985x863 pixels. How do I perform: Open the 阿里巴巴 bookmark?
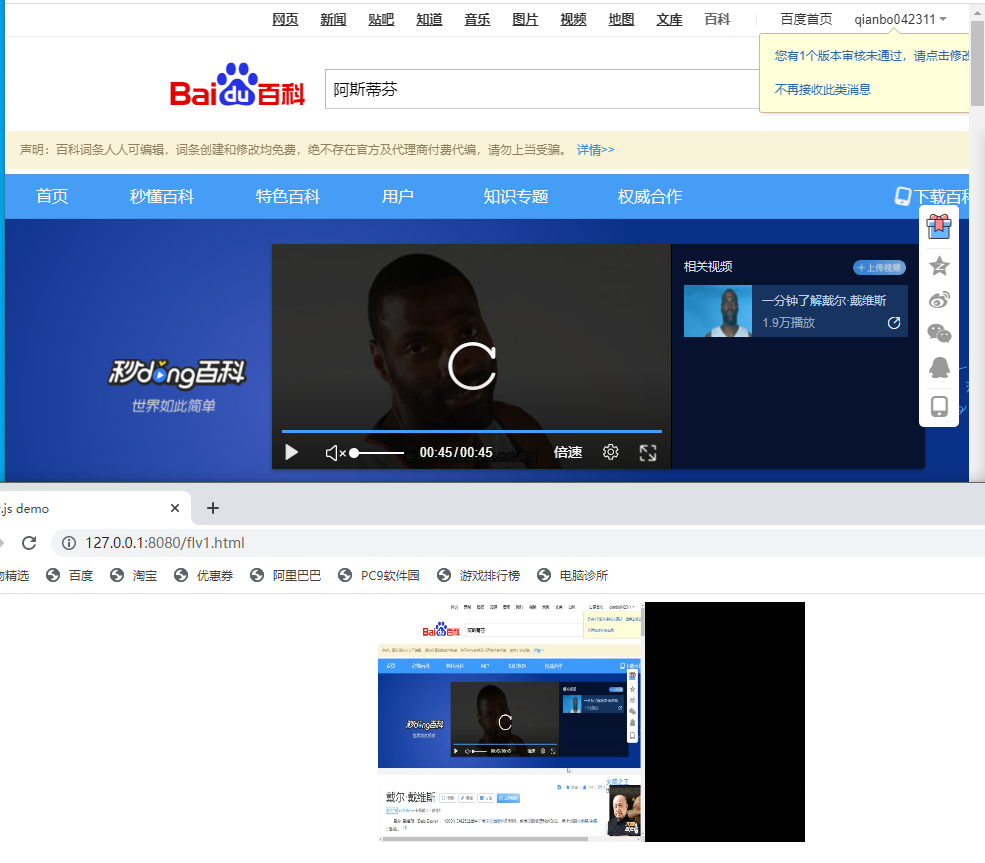[286, 575]
